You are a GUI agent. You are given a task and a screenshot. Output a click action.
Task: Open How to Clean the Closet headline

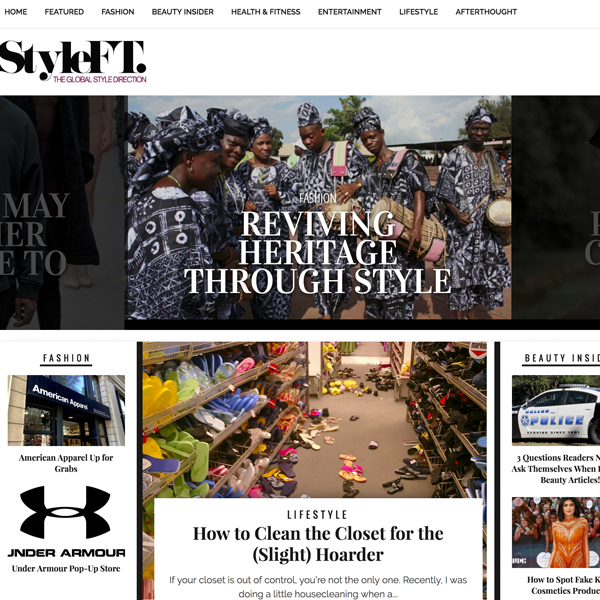pyautogui.click(x=318, y=544)
